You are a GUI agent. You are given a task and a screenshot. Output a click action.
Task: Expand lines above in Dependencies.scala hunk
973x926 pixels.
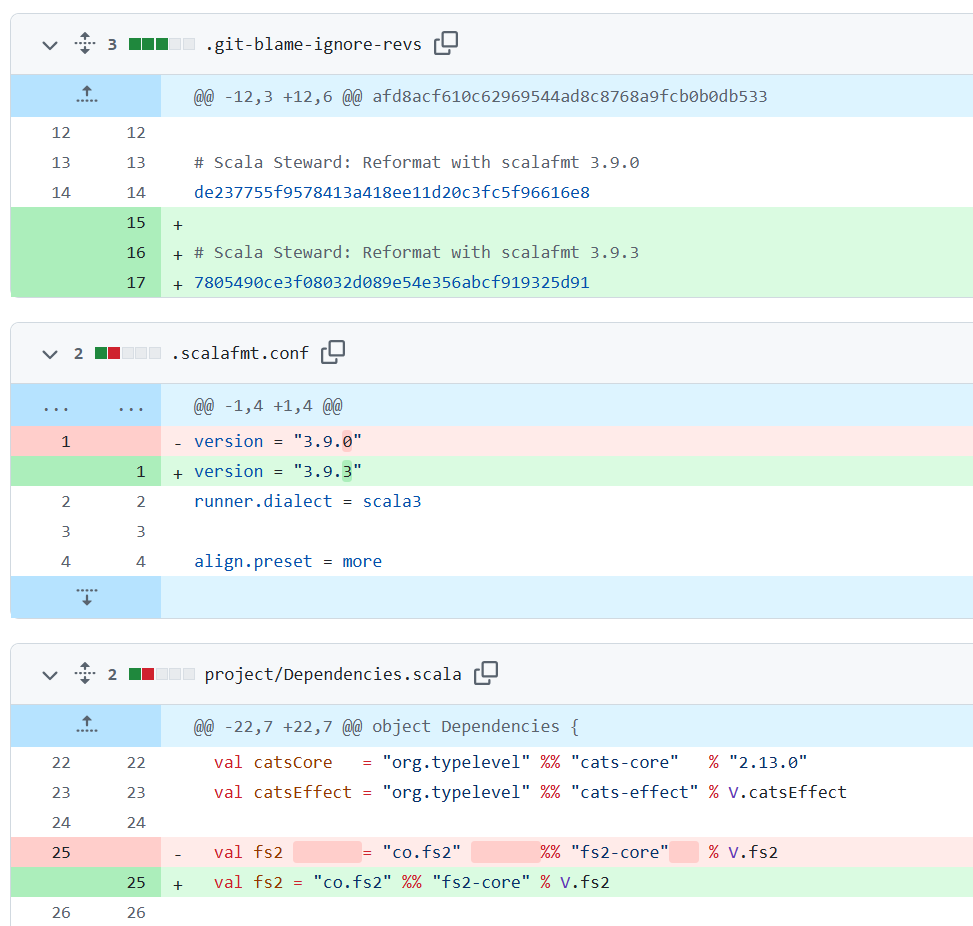(86, 725)
